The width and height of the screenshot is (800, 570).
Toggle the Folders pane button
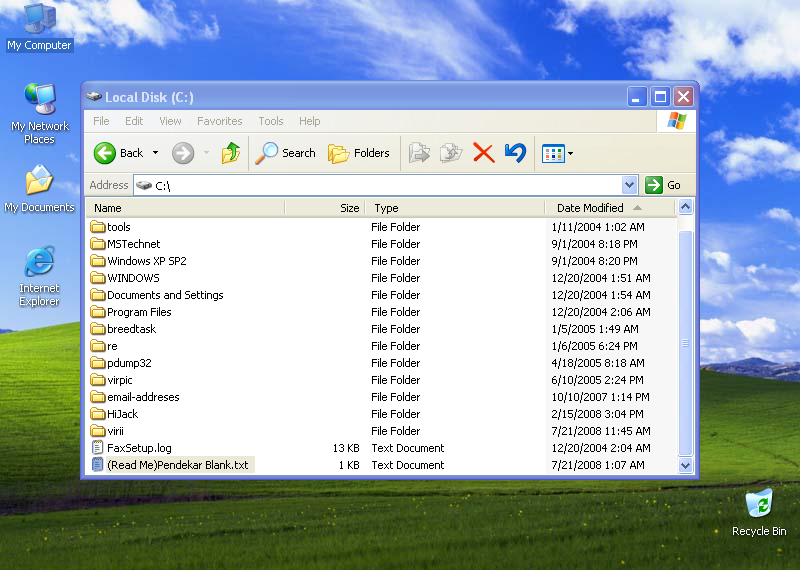359,153
